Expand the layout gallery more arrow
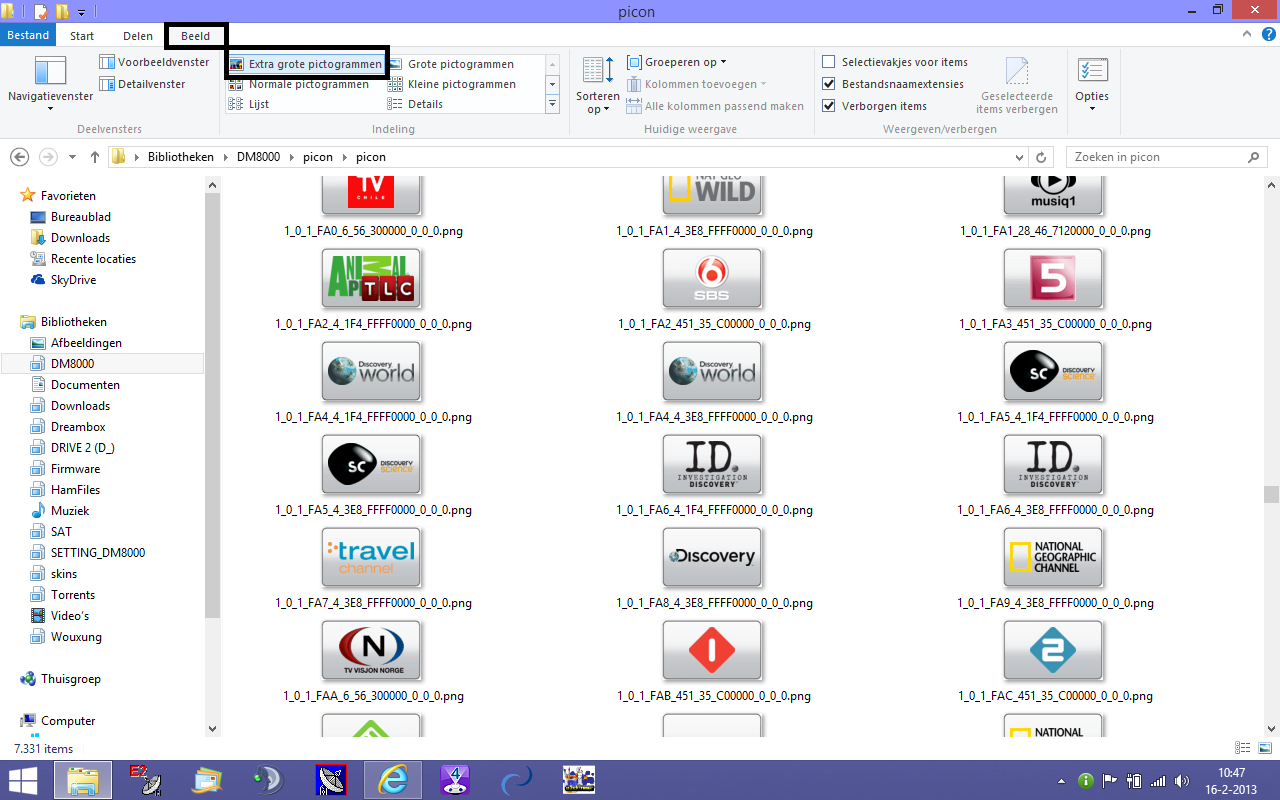 [x=552, y=104]
